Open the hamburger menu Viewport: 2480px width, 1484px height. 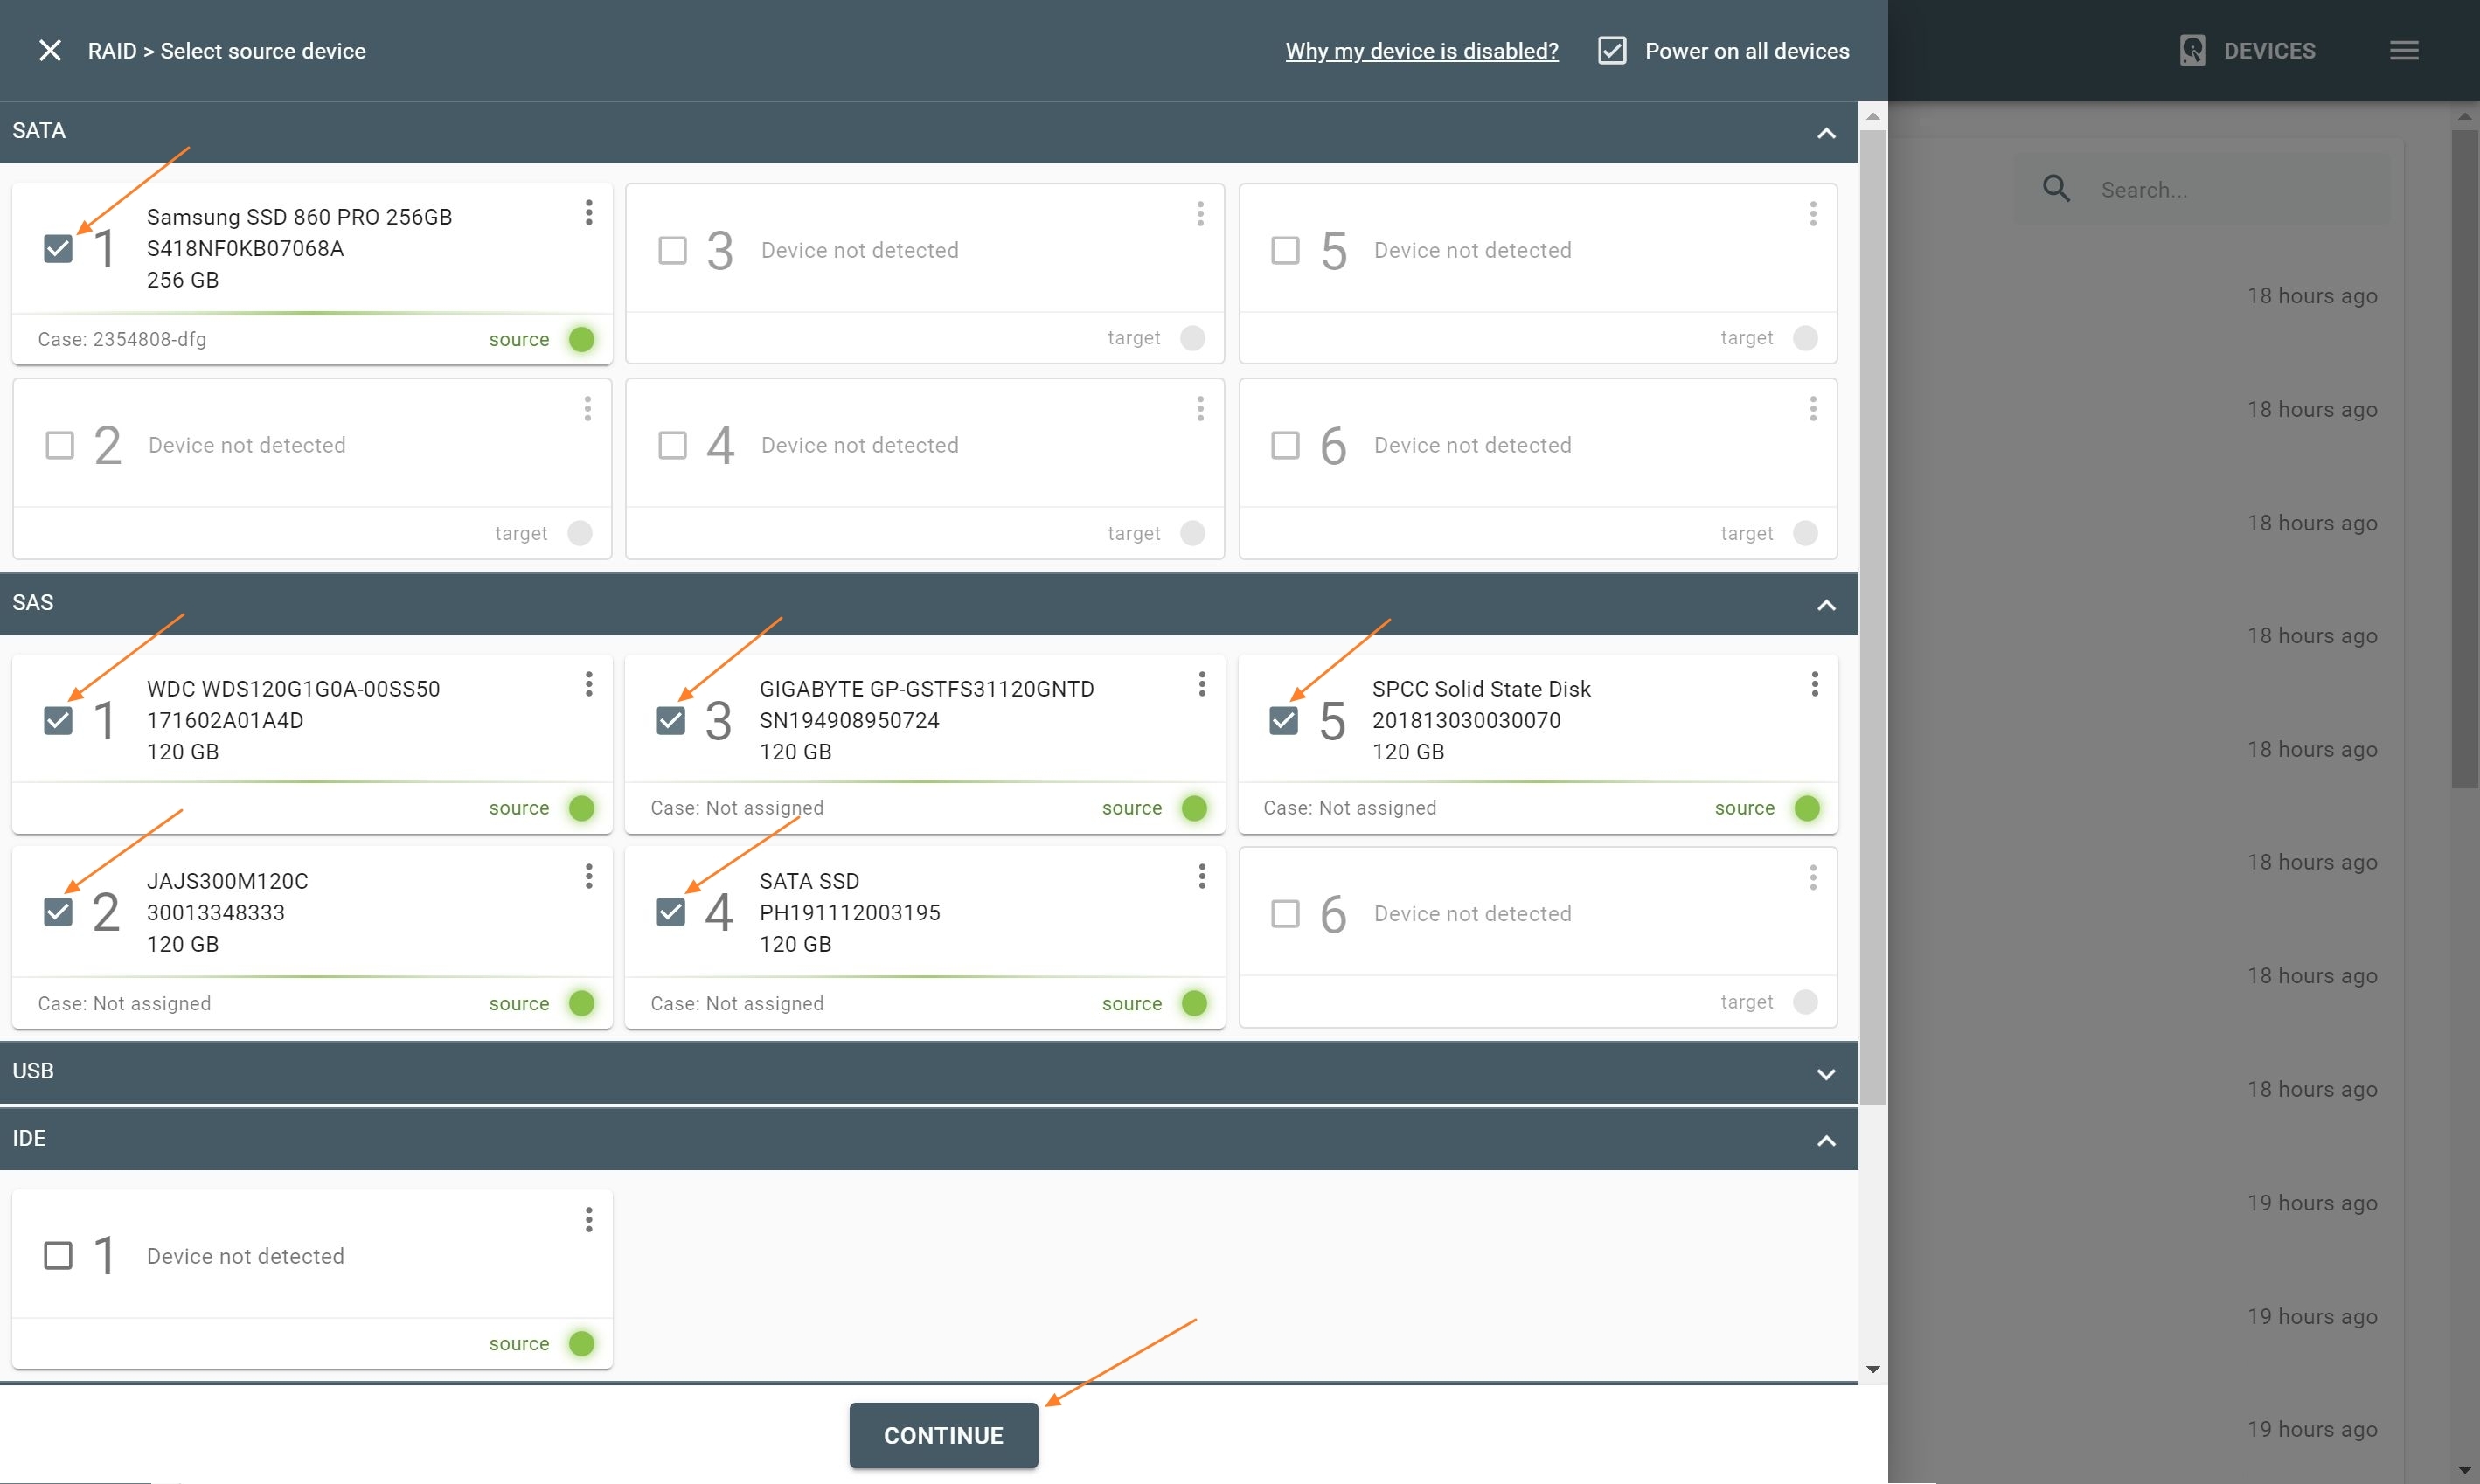(x=2404, y=50)
